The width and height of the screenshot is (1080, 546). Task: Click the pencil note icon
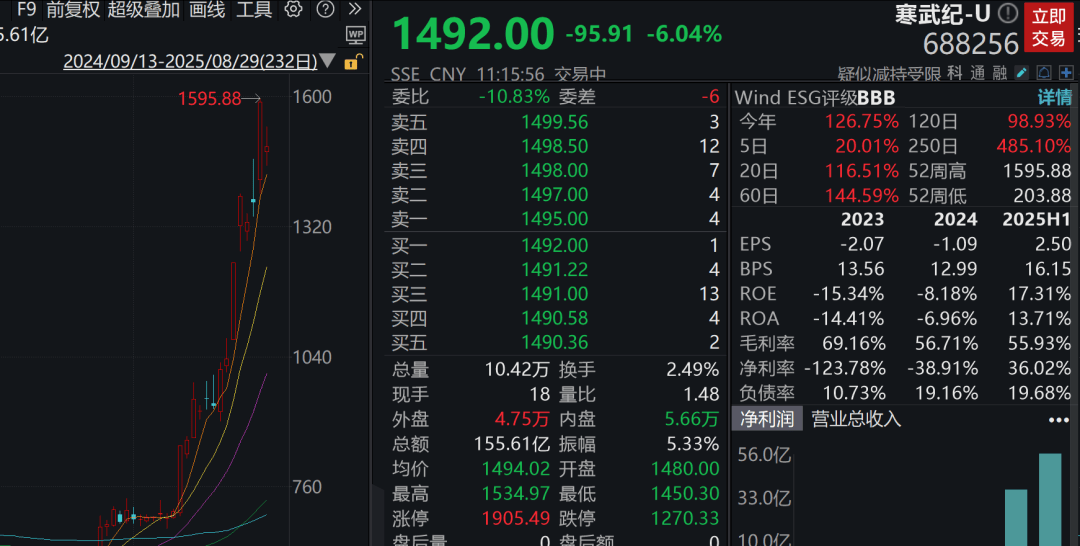[x=1021, y=73]
